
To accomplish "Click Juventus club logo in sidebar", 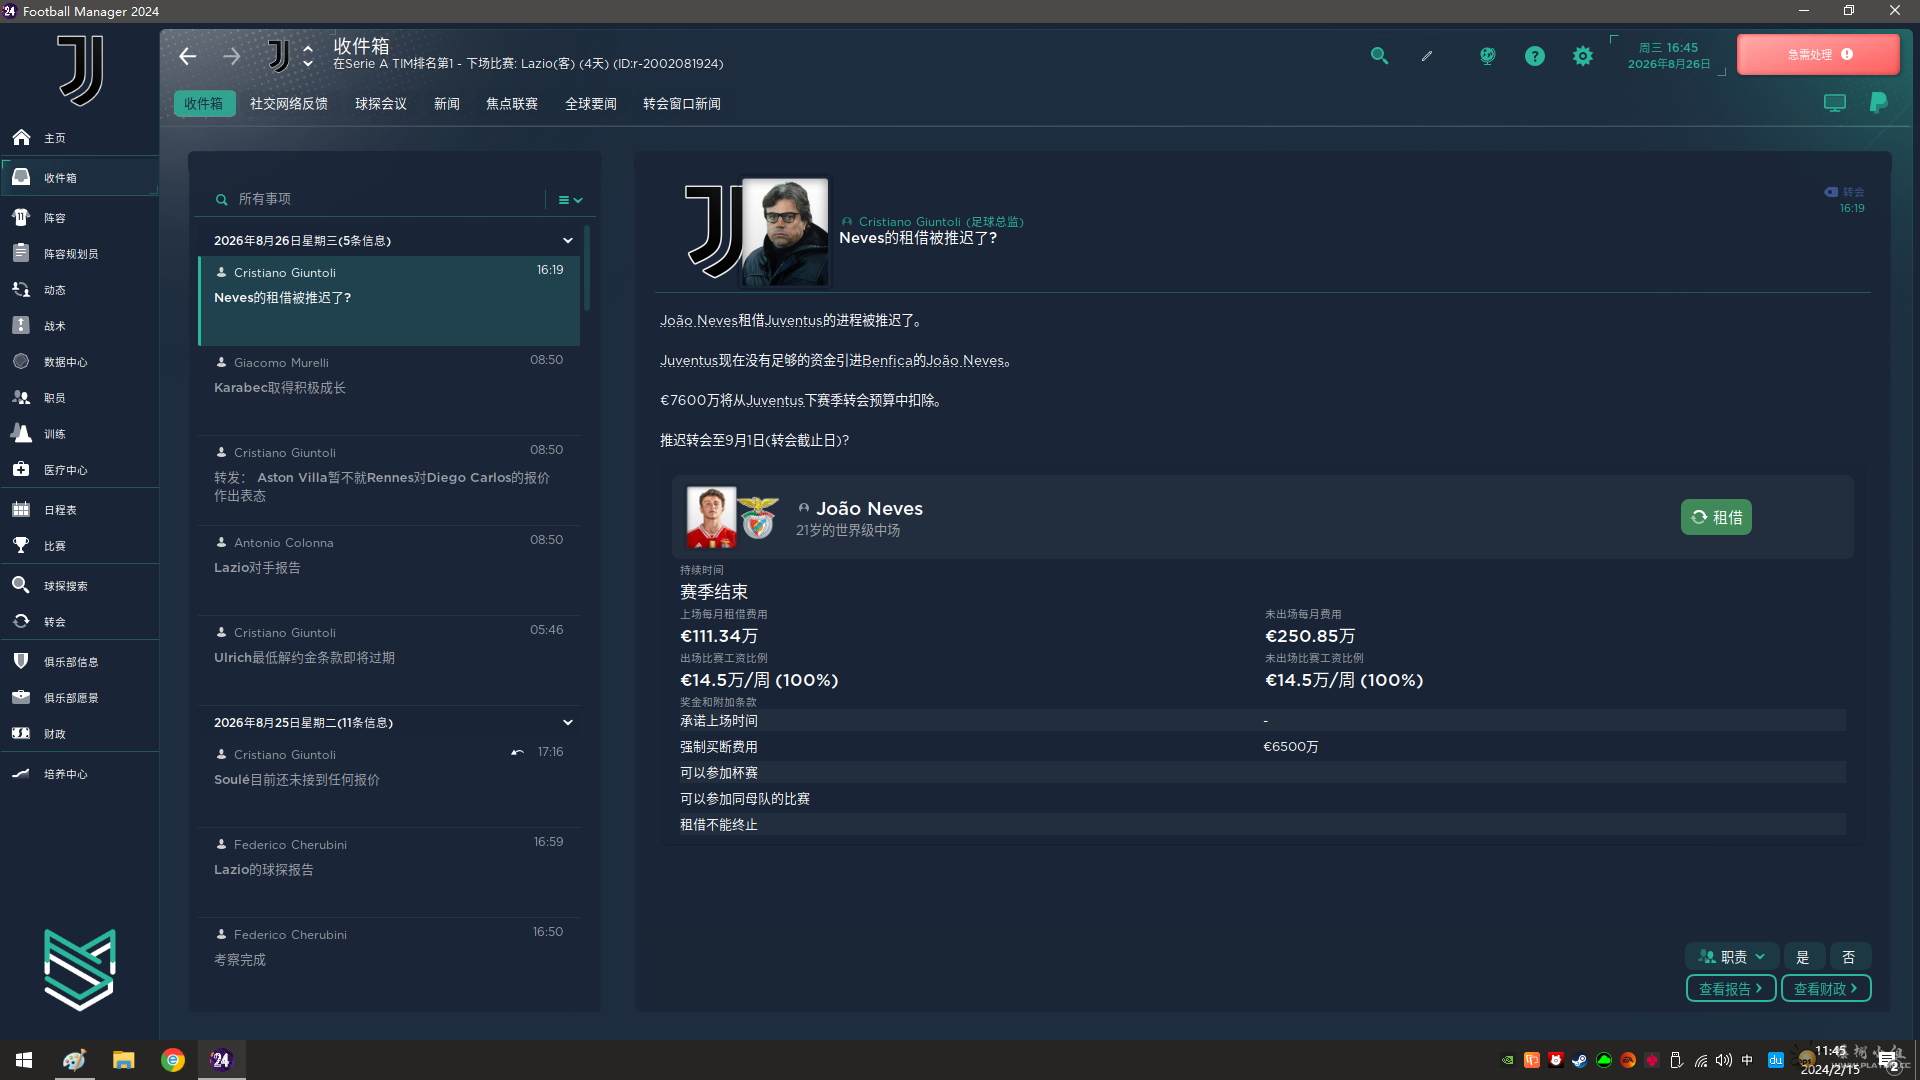I will click(x=80, y=71).
